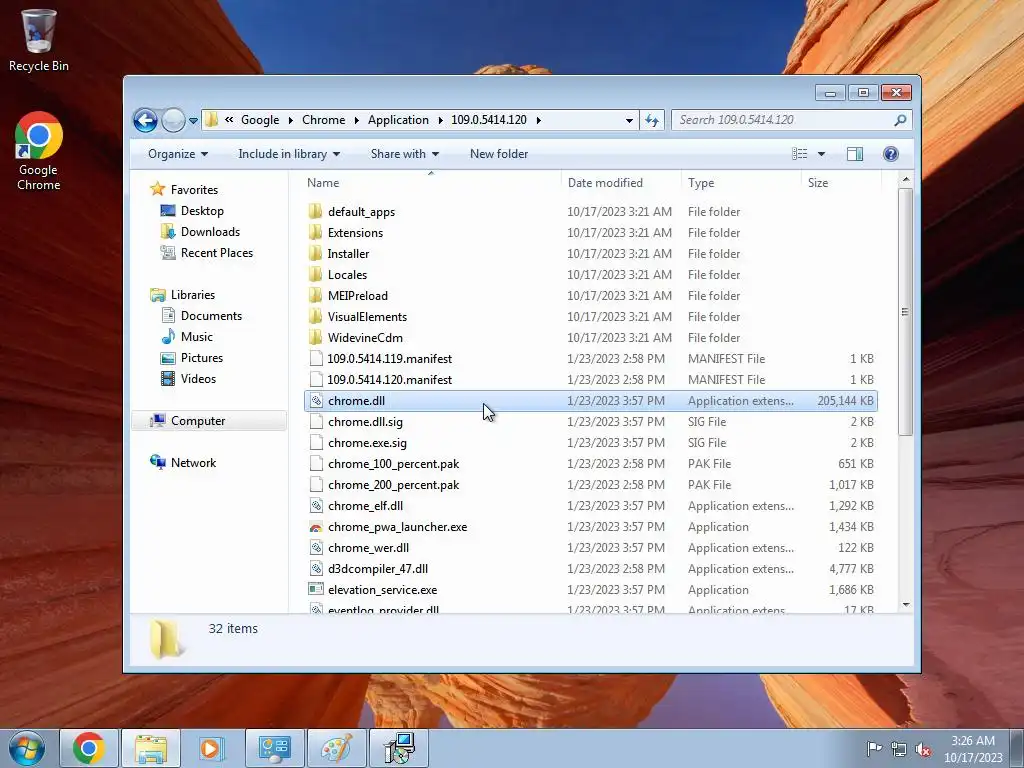The height and width of the screenshot is (768, 1024).
Task: Open Videos library
Action: click(x=198, y=379)
